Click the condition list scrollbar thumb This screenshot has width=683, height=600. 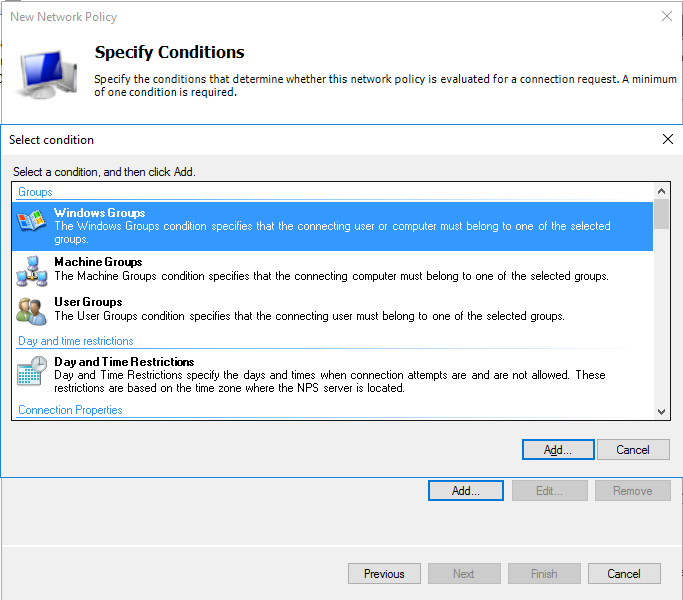[661, 214]
